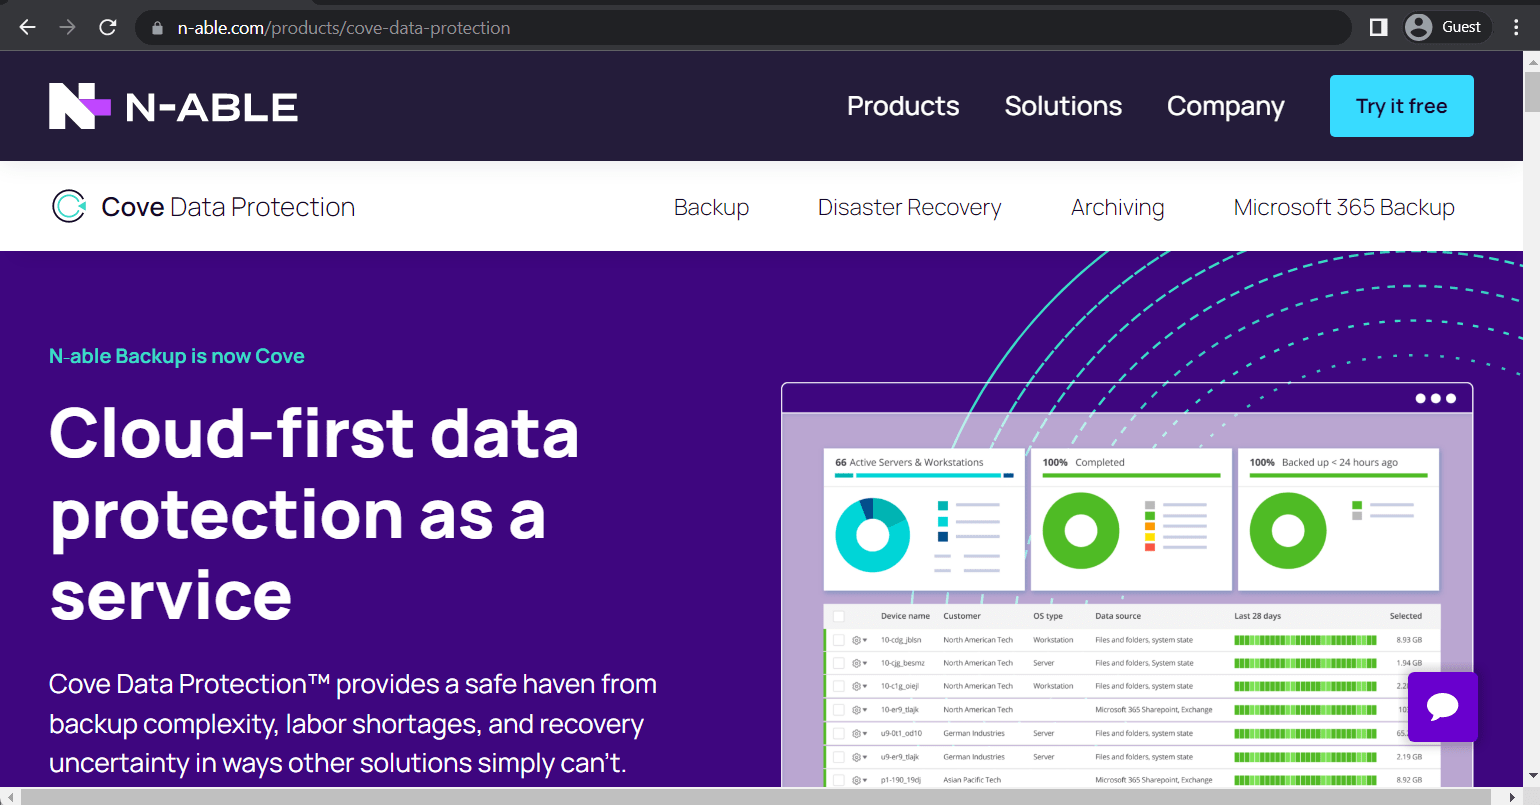Click the browser reload icon
Viewport: 1540px width, 805px height.
[107, 26]
